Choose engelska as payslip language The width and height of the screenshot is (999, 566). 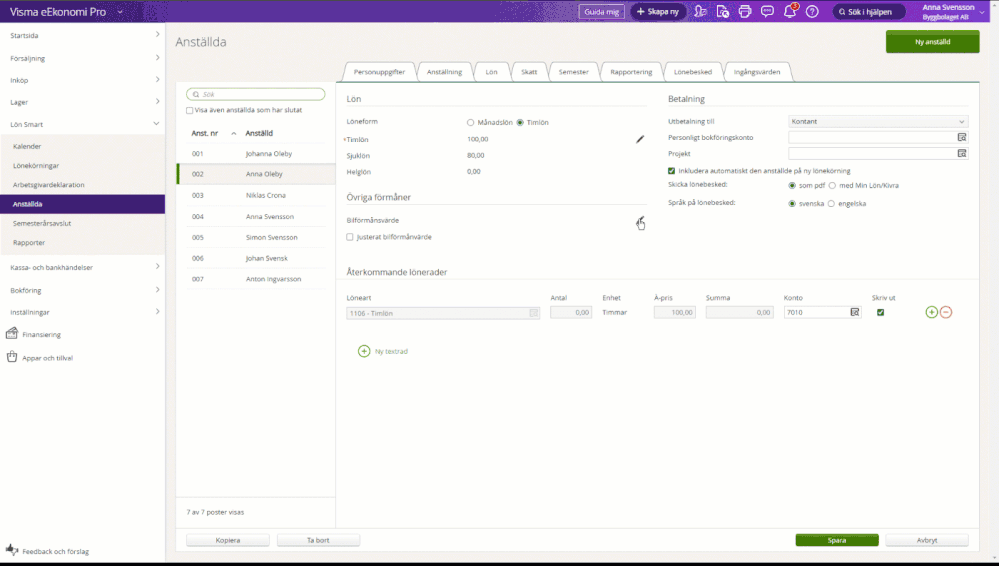830,203
